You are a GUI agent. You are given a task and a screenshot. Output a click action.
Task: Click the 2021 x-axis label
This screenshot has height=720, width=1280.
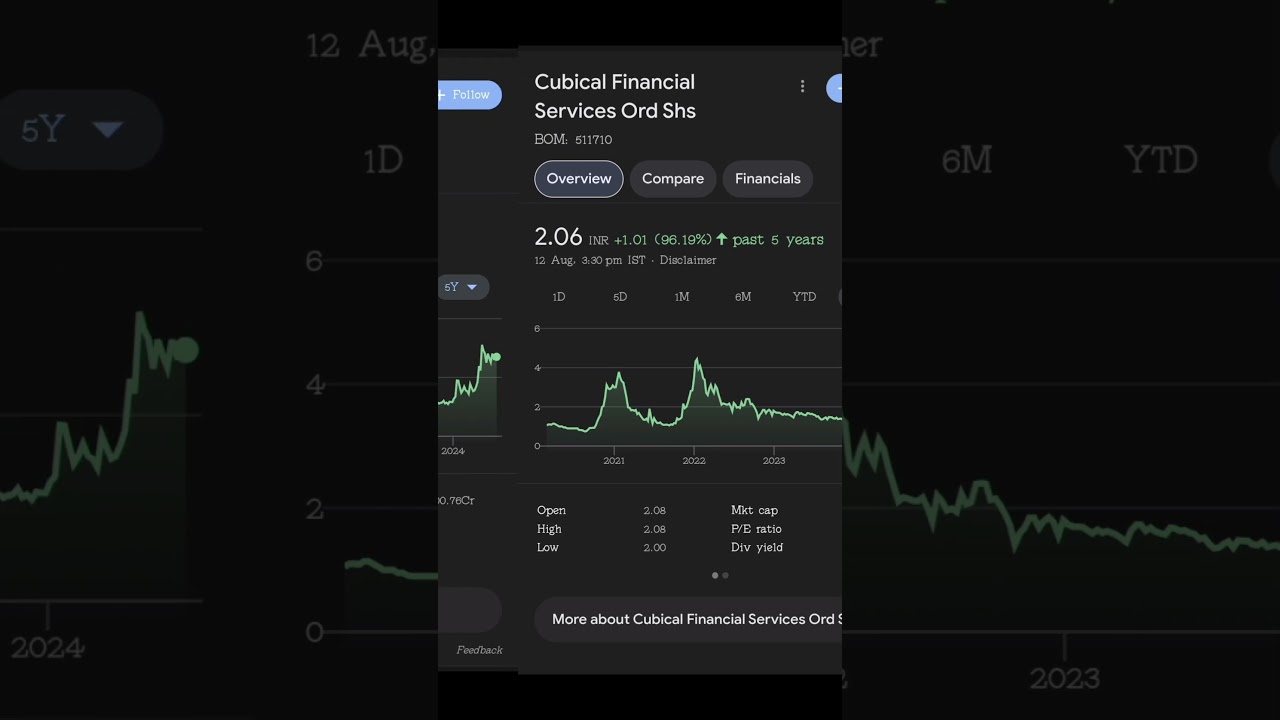(614, 461)
